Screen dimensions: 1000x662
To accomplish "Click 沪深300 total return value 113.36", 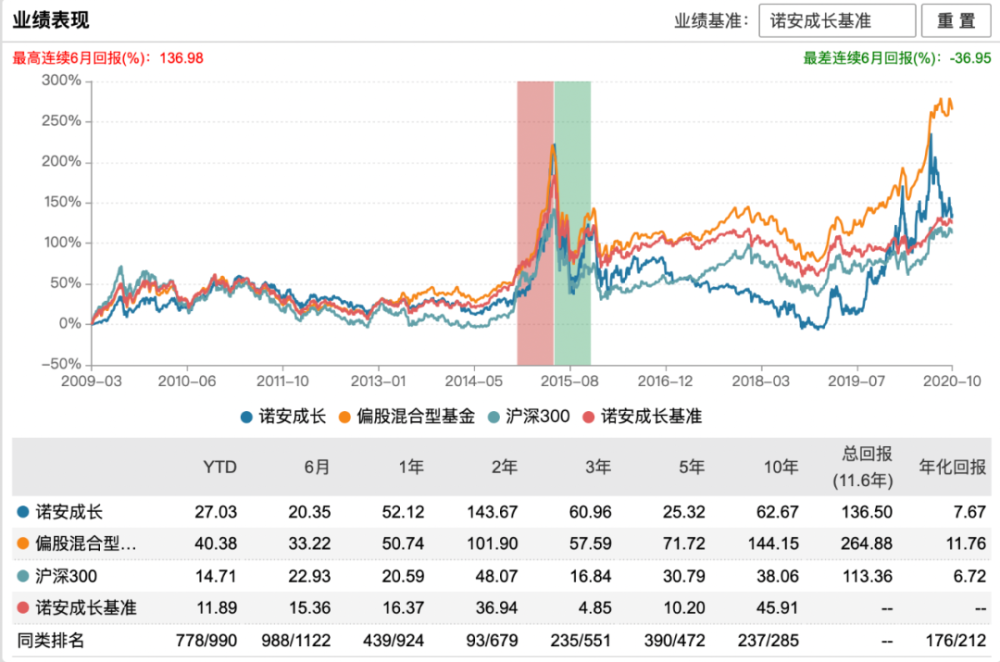I will pyautogui.click(x=867, y=577).
